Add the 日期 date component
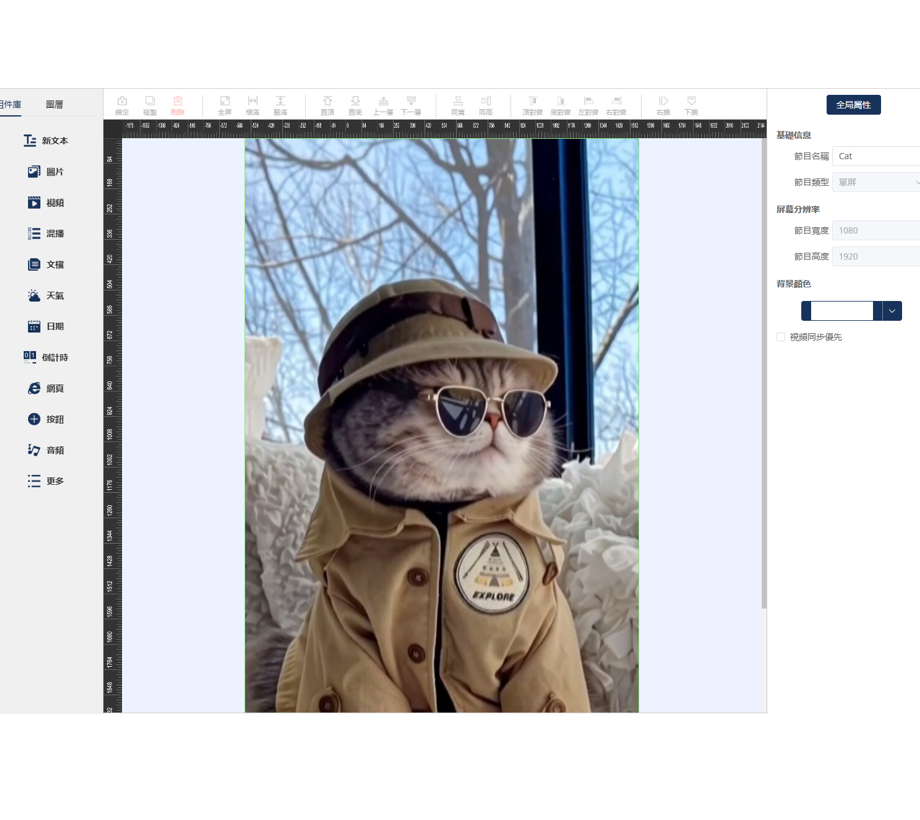Viewport: 920px width, 820px height. point(46,326)
